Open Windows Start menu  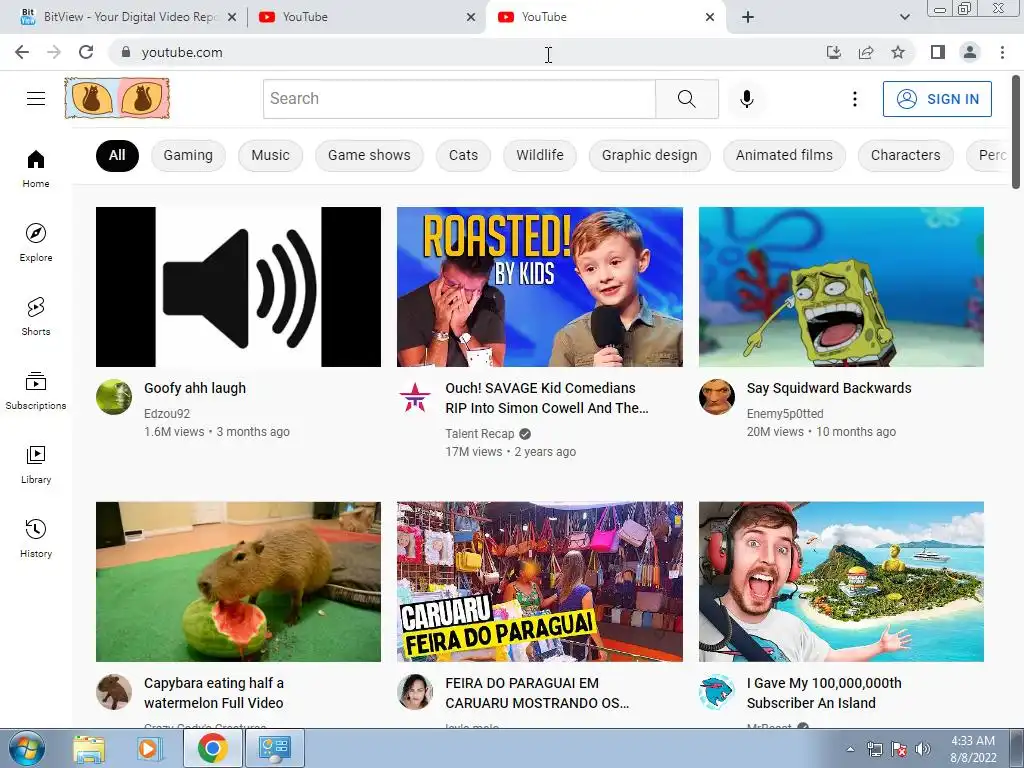pyautogui.click(x=26, y=748)
